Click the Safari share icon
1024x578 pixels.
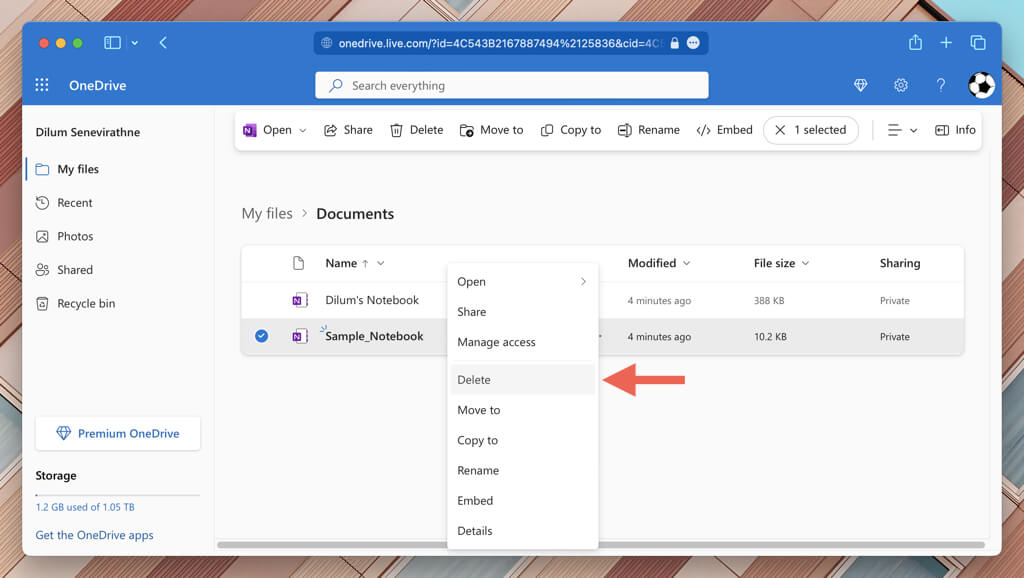(x=915, y=43)
